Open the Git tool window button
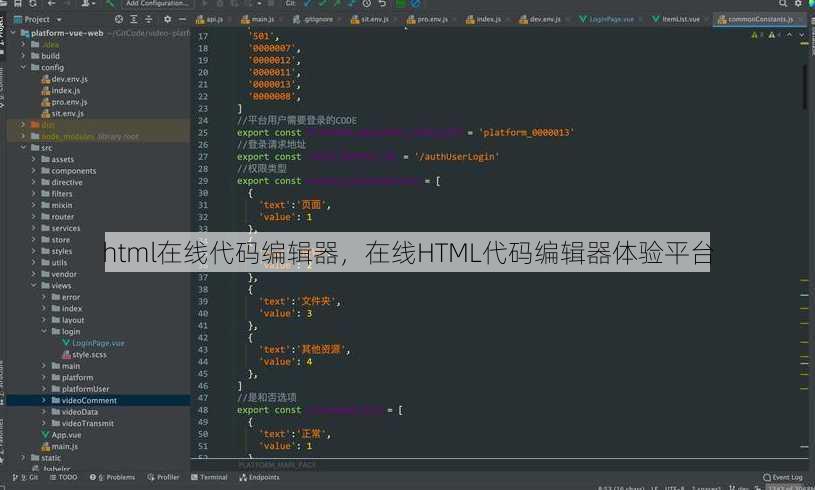815x490 pixels. click(25, 477)
